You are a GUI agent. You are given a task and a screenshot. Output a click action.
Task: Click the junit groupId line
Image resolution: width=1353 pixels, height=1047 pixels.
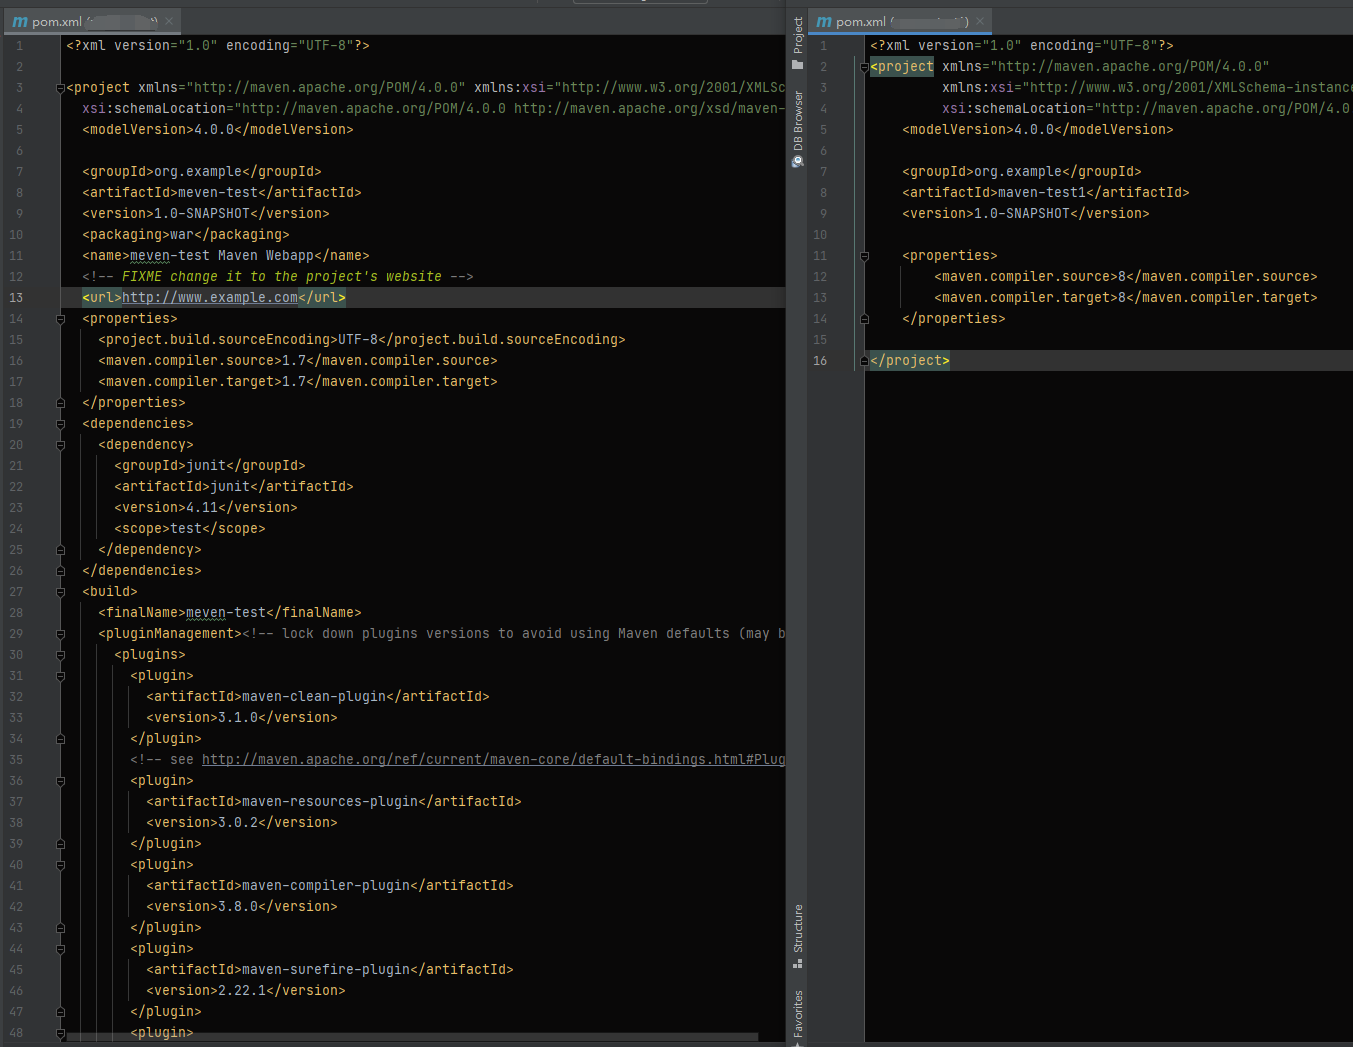[x=210, y=466]
